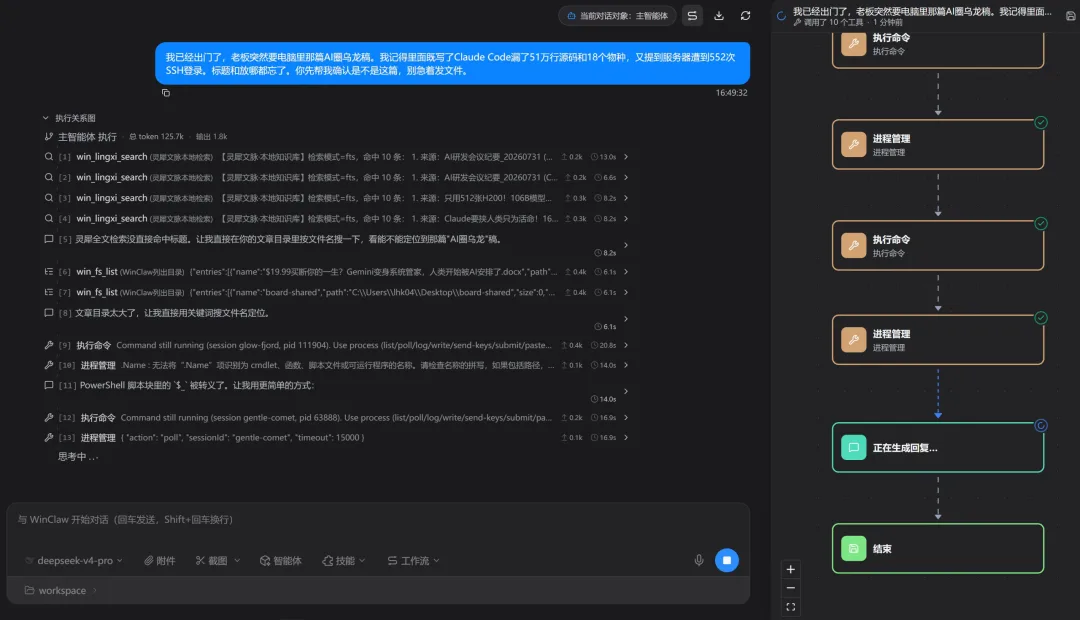Screen dimensions: 1080x620
Task: Click the search icon on step [1]
Action: tap(49, 156)
